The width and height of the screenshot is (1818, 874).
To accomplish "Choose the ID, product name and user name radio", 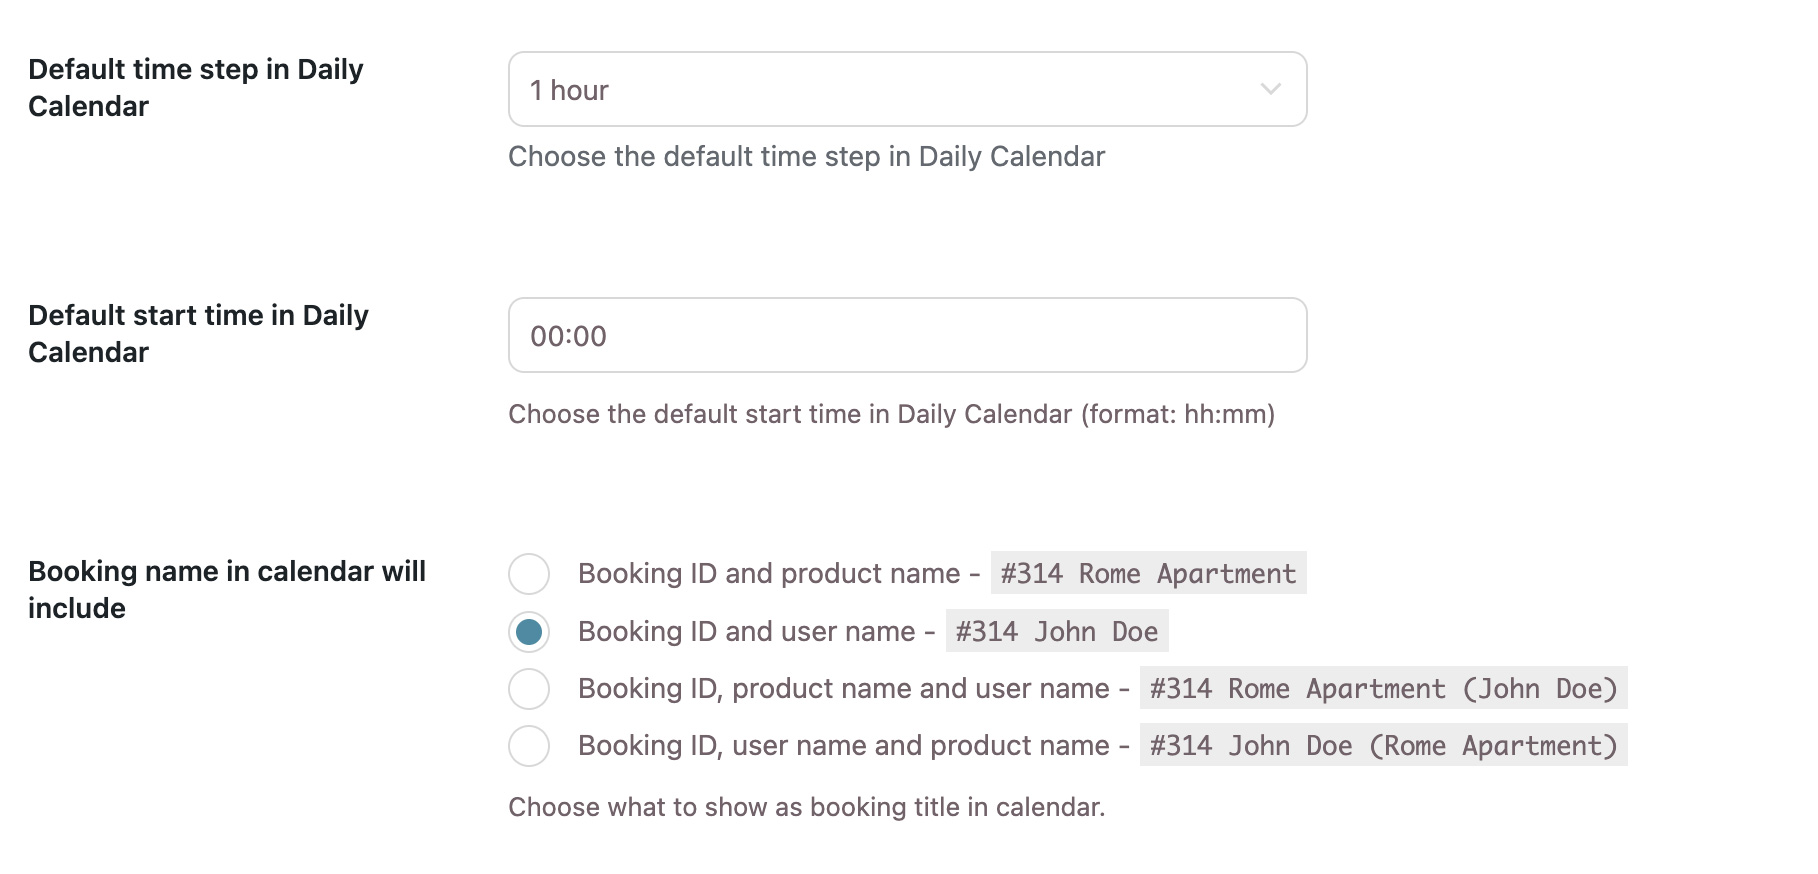I will pos(529,689).
